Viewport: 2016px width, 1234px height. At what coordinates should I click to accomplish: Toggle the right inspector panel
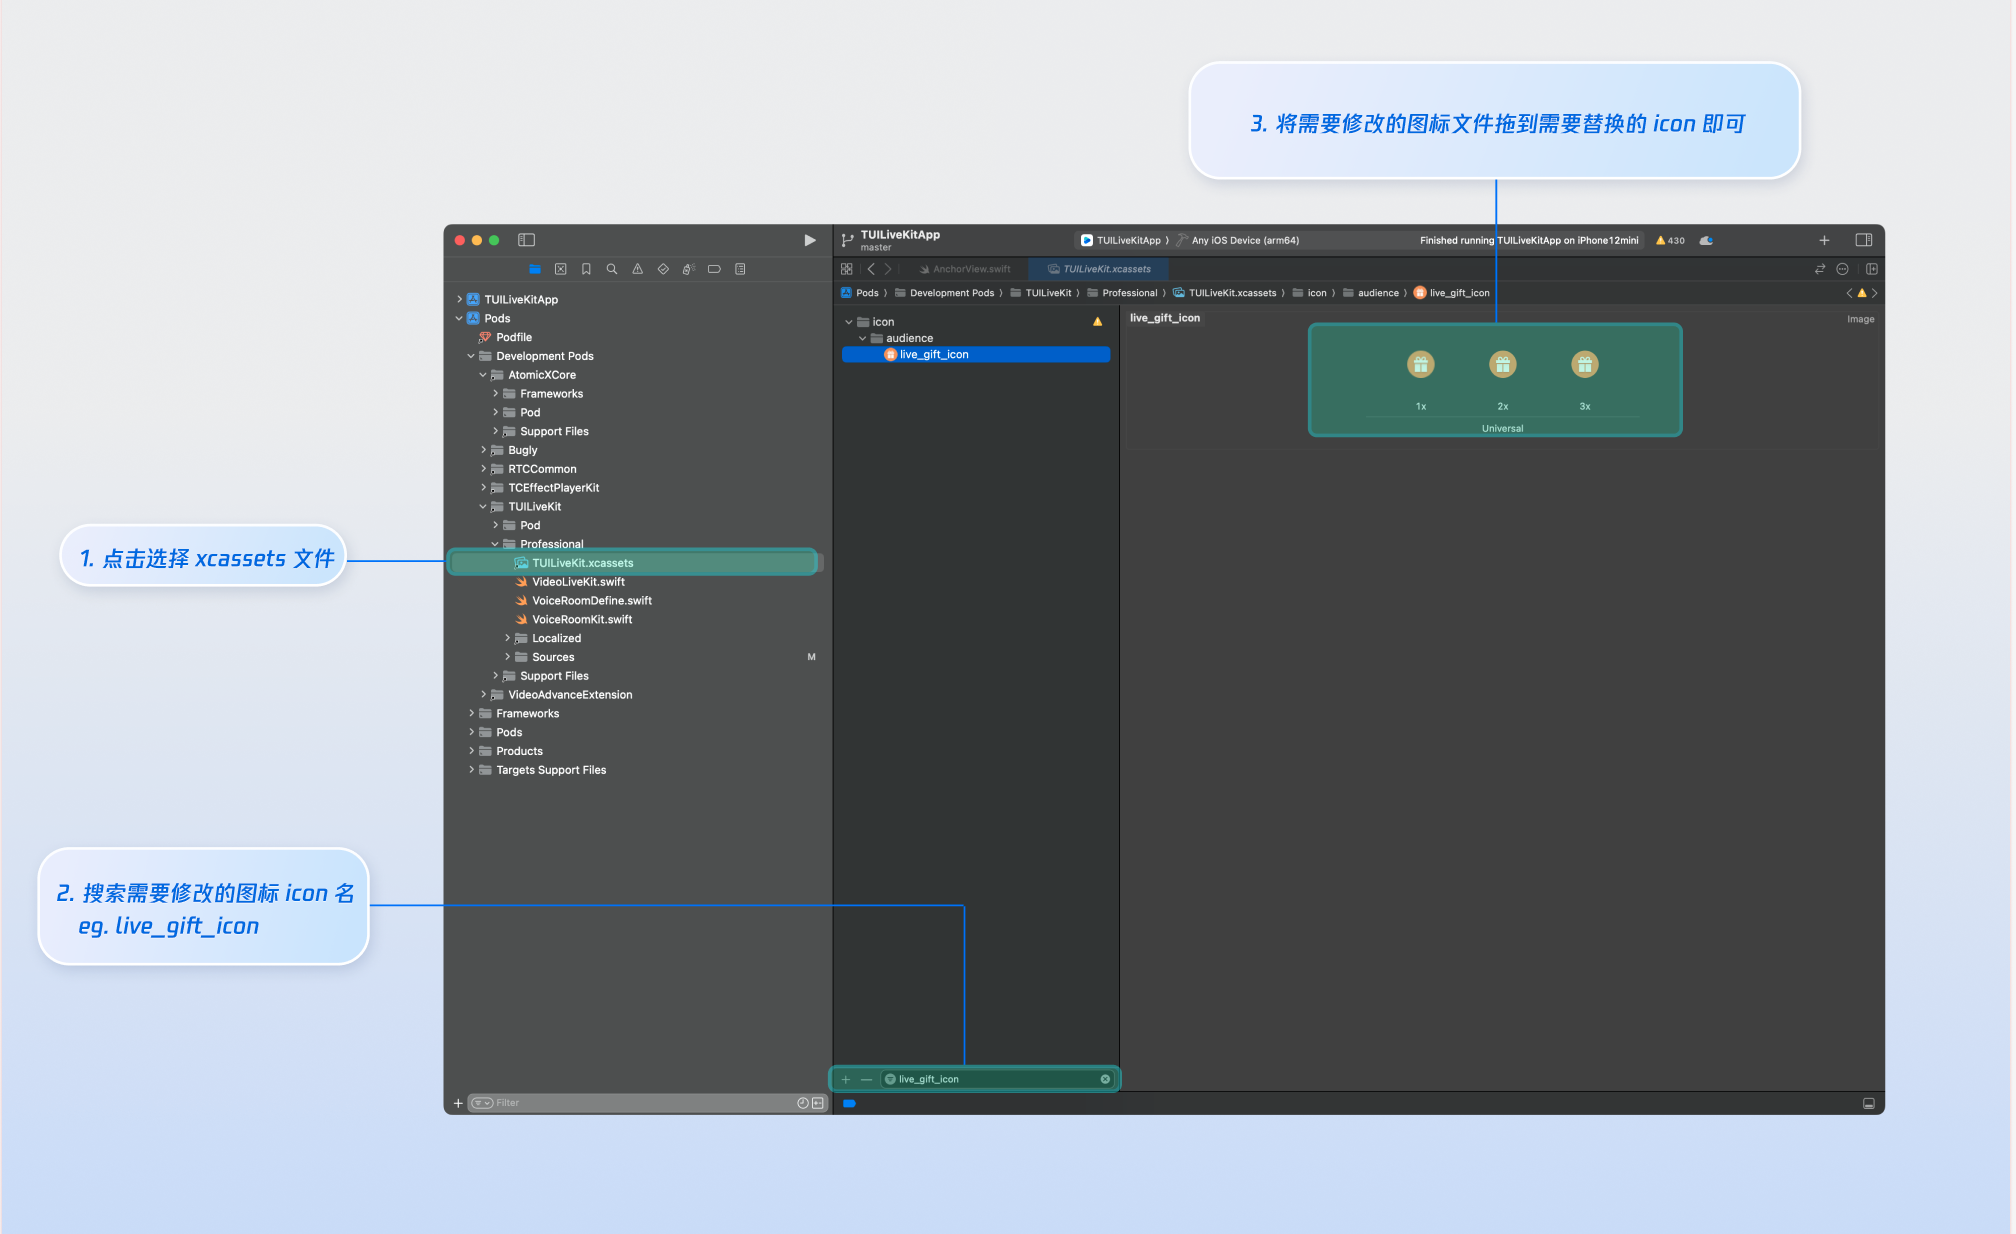coord(1863,240)
